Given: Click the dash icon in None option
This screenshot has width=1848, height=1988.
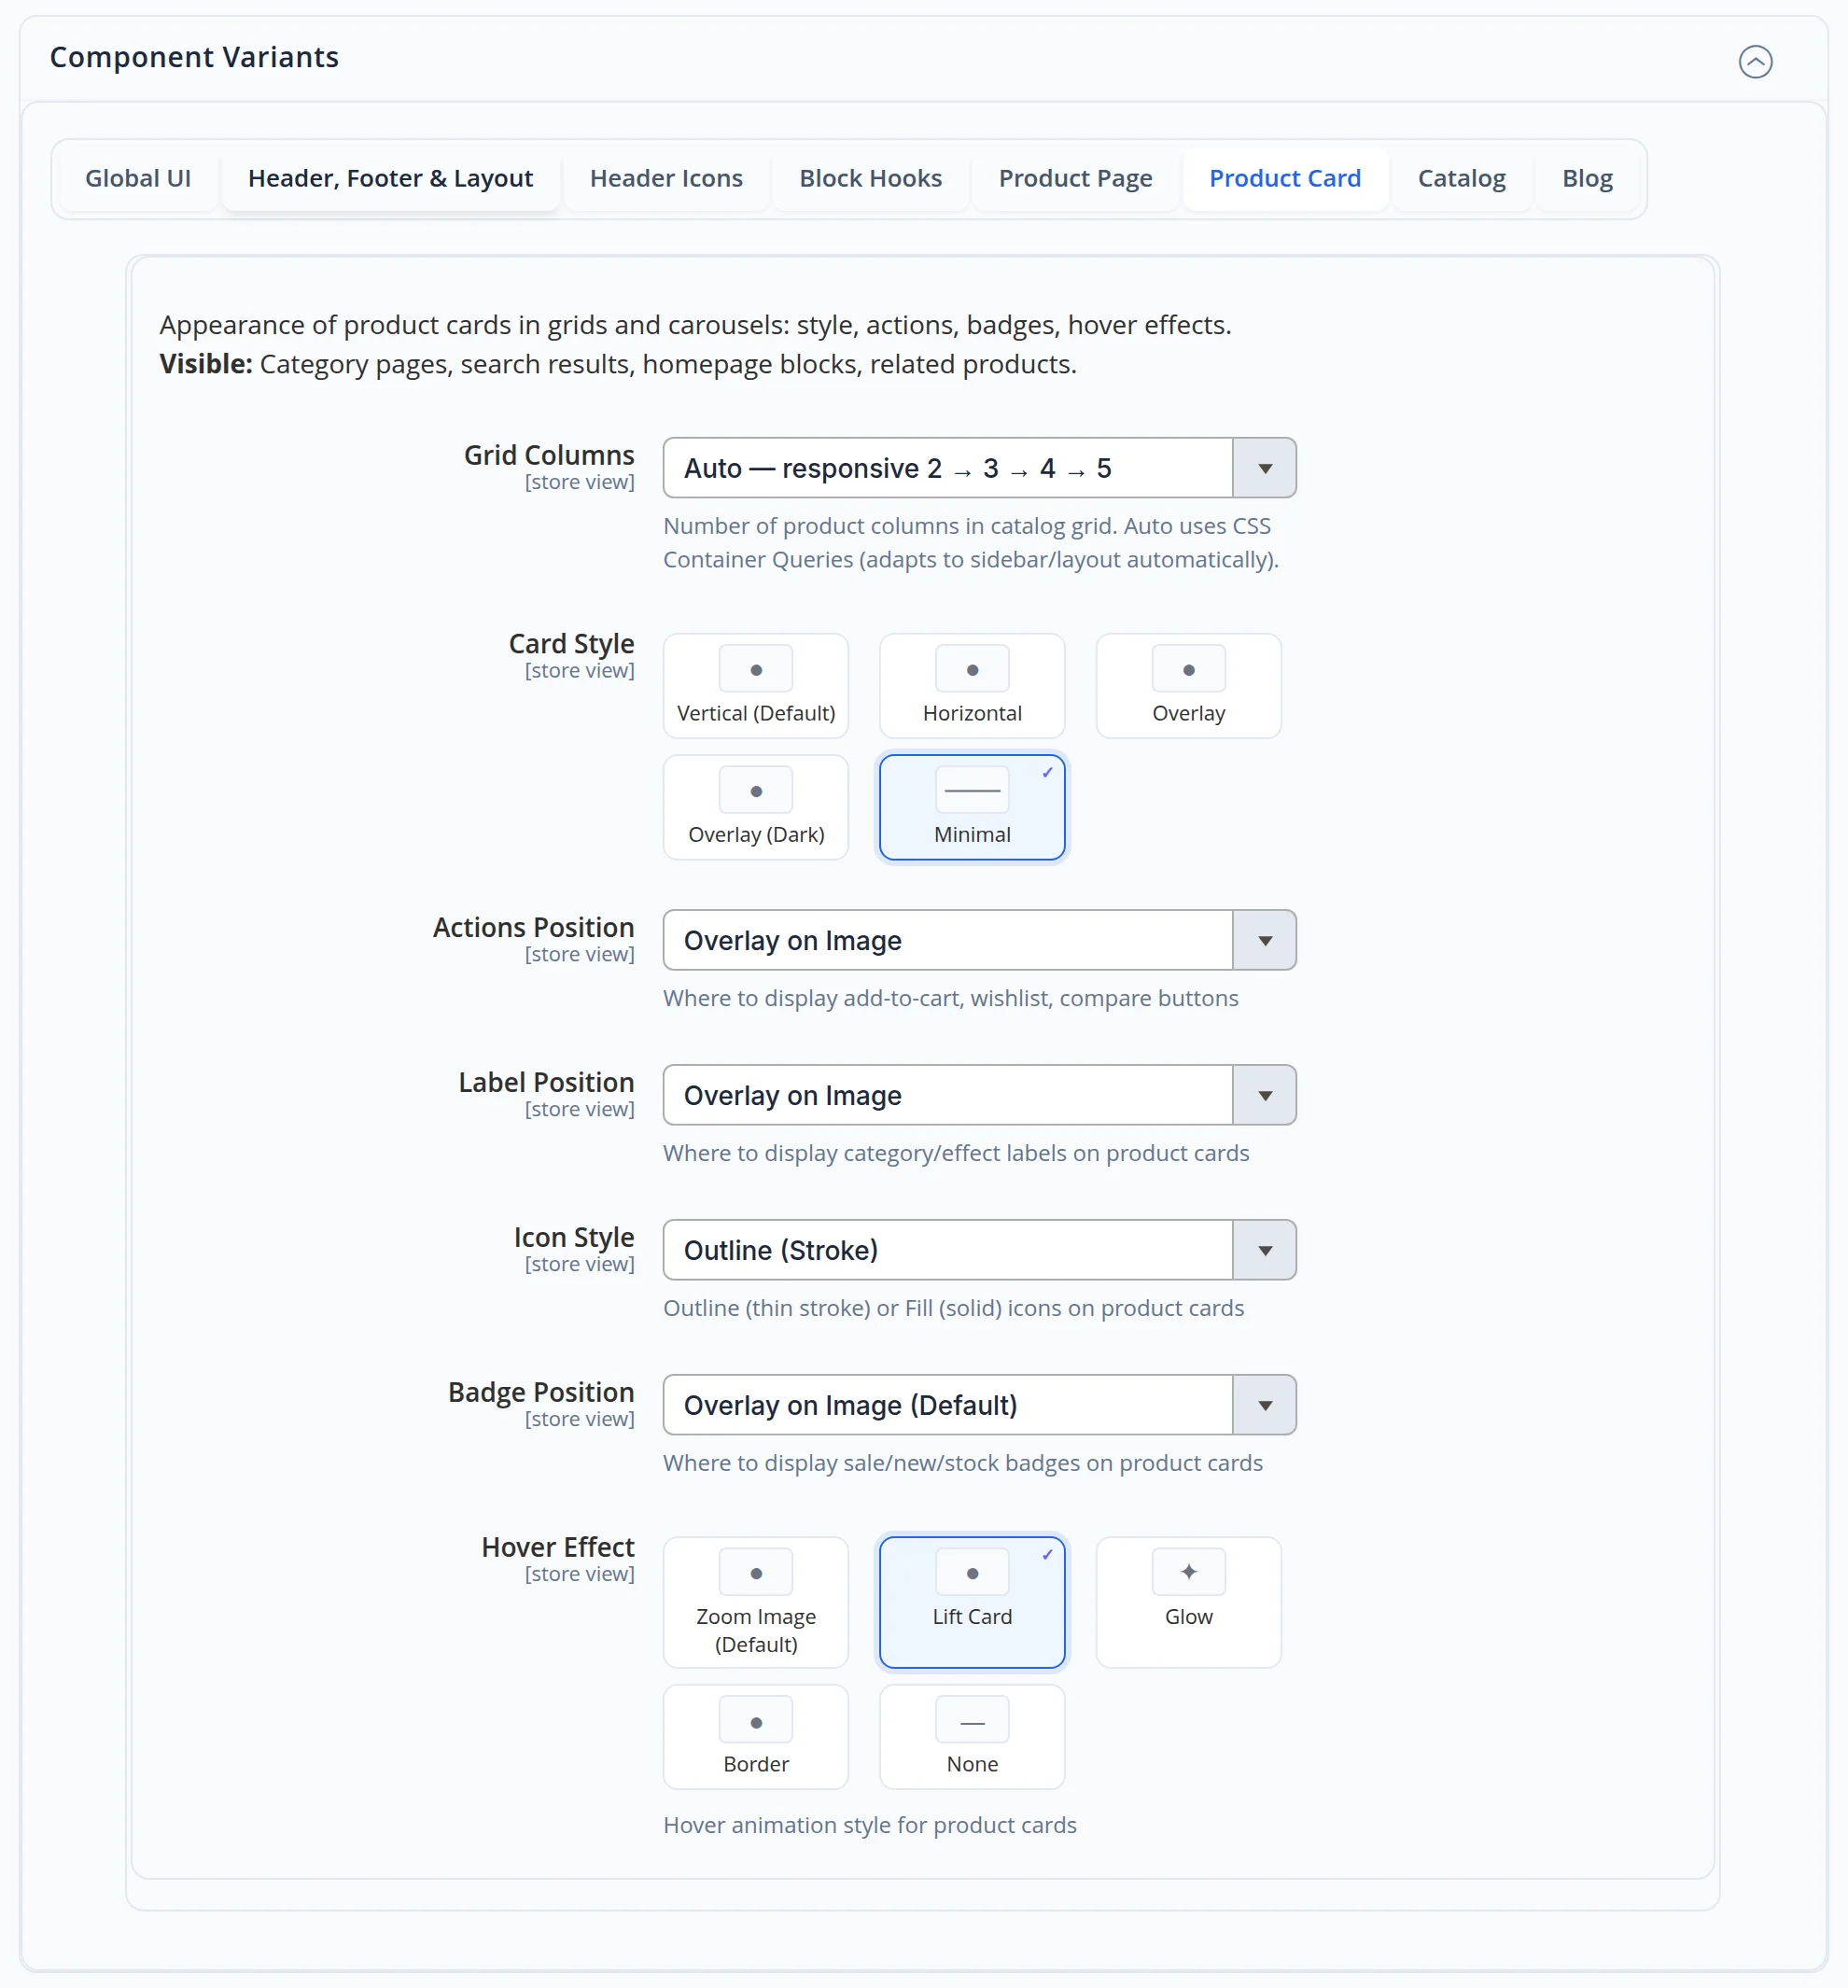Looking at the screenshot, I should (972, 1721).
